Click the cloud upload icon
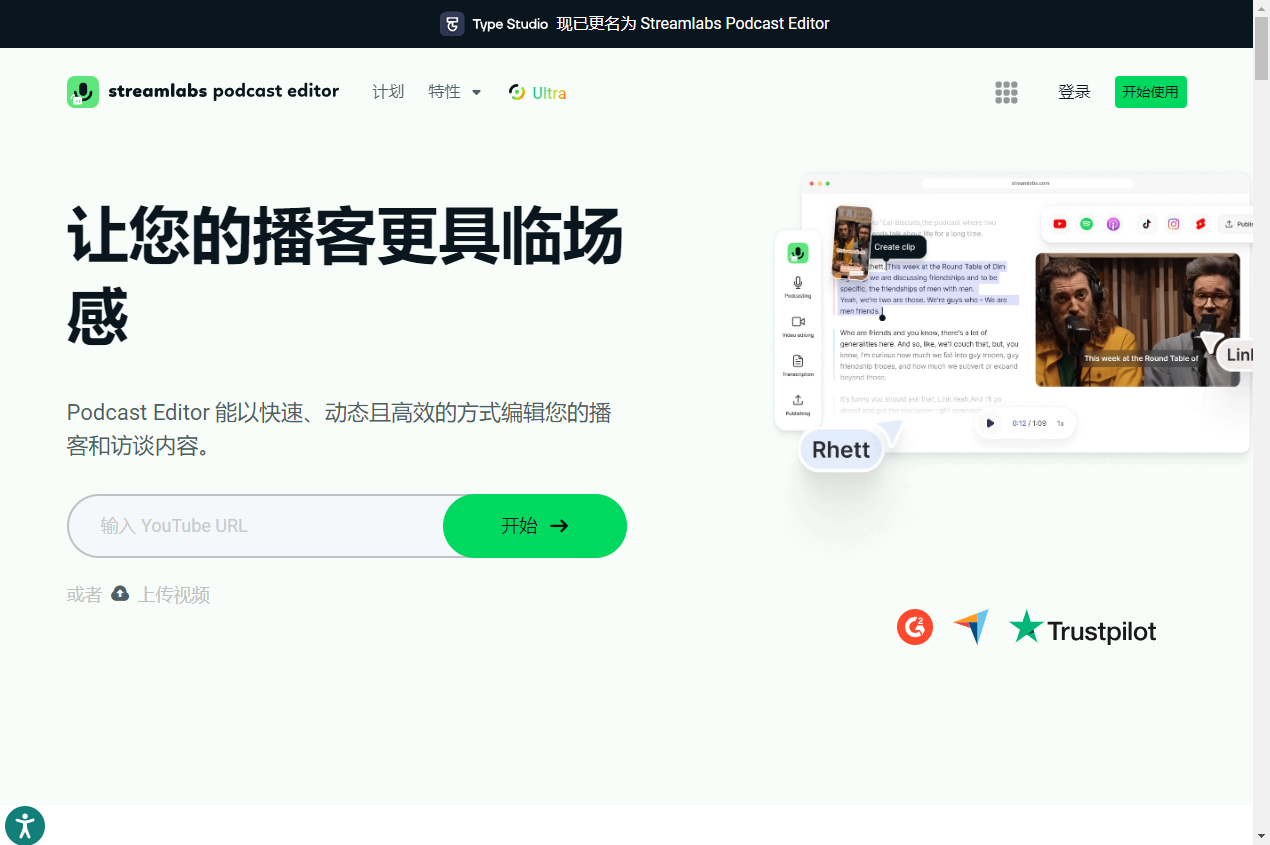This screenshot has height=845, width=1270. point(120,594)
